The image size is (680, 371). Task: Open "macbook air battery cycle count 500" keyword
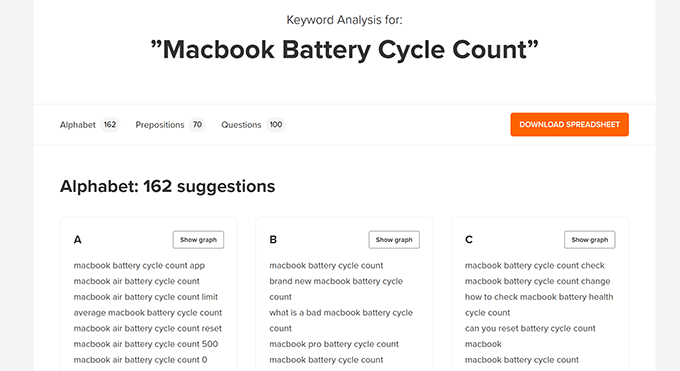point(146,344)
